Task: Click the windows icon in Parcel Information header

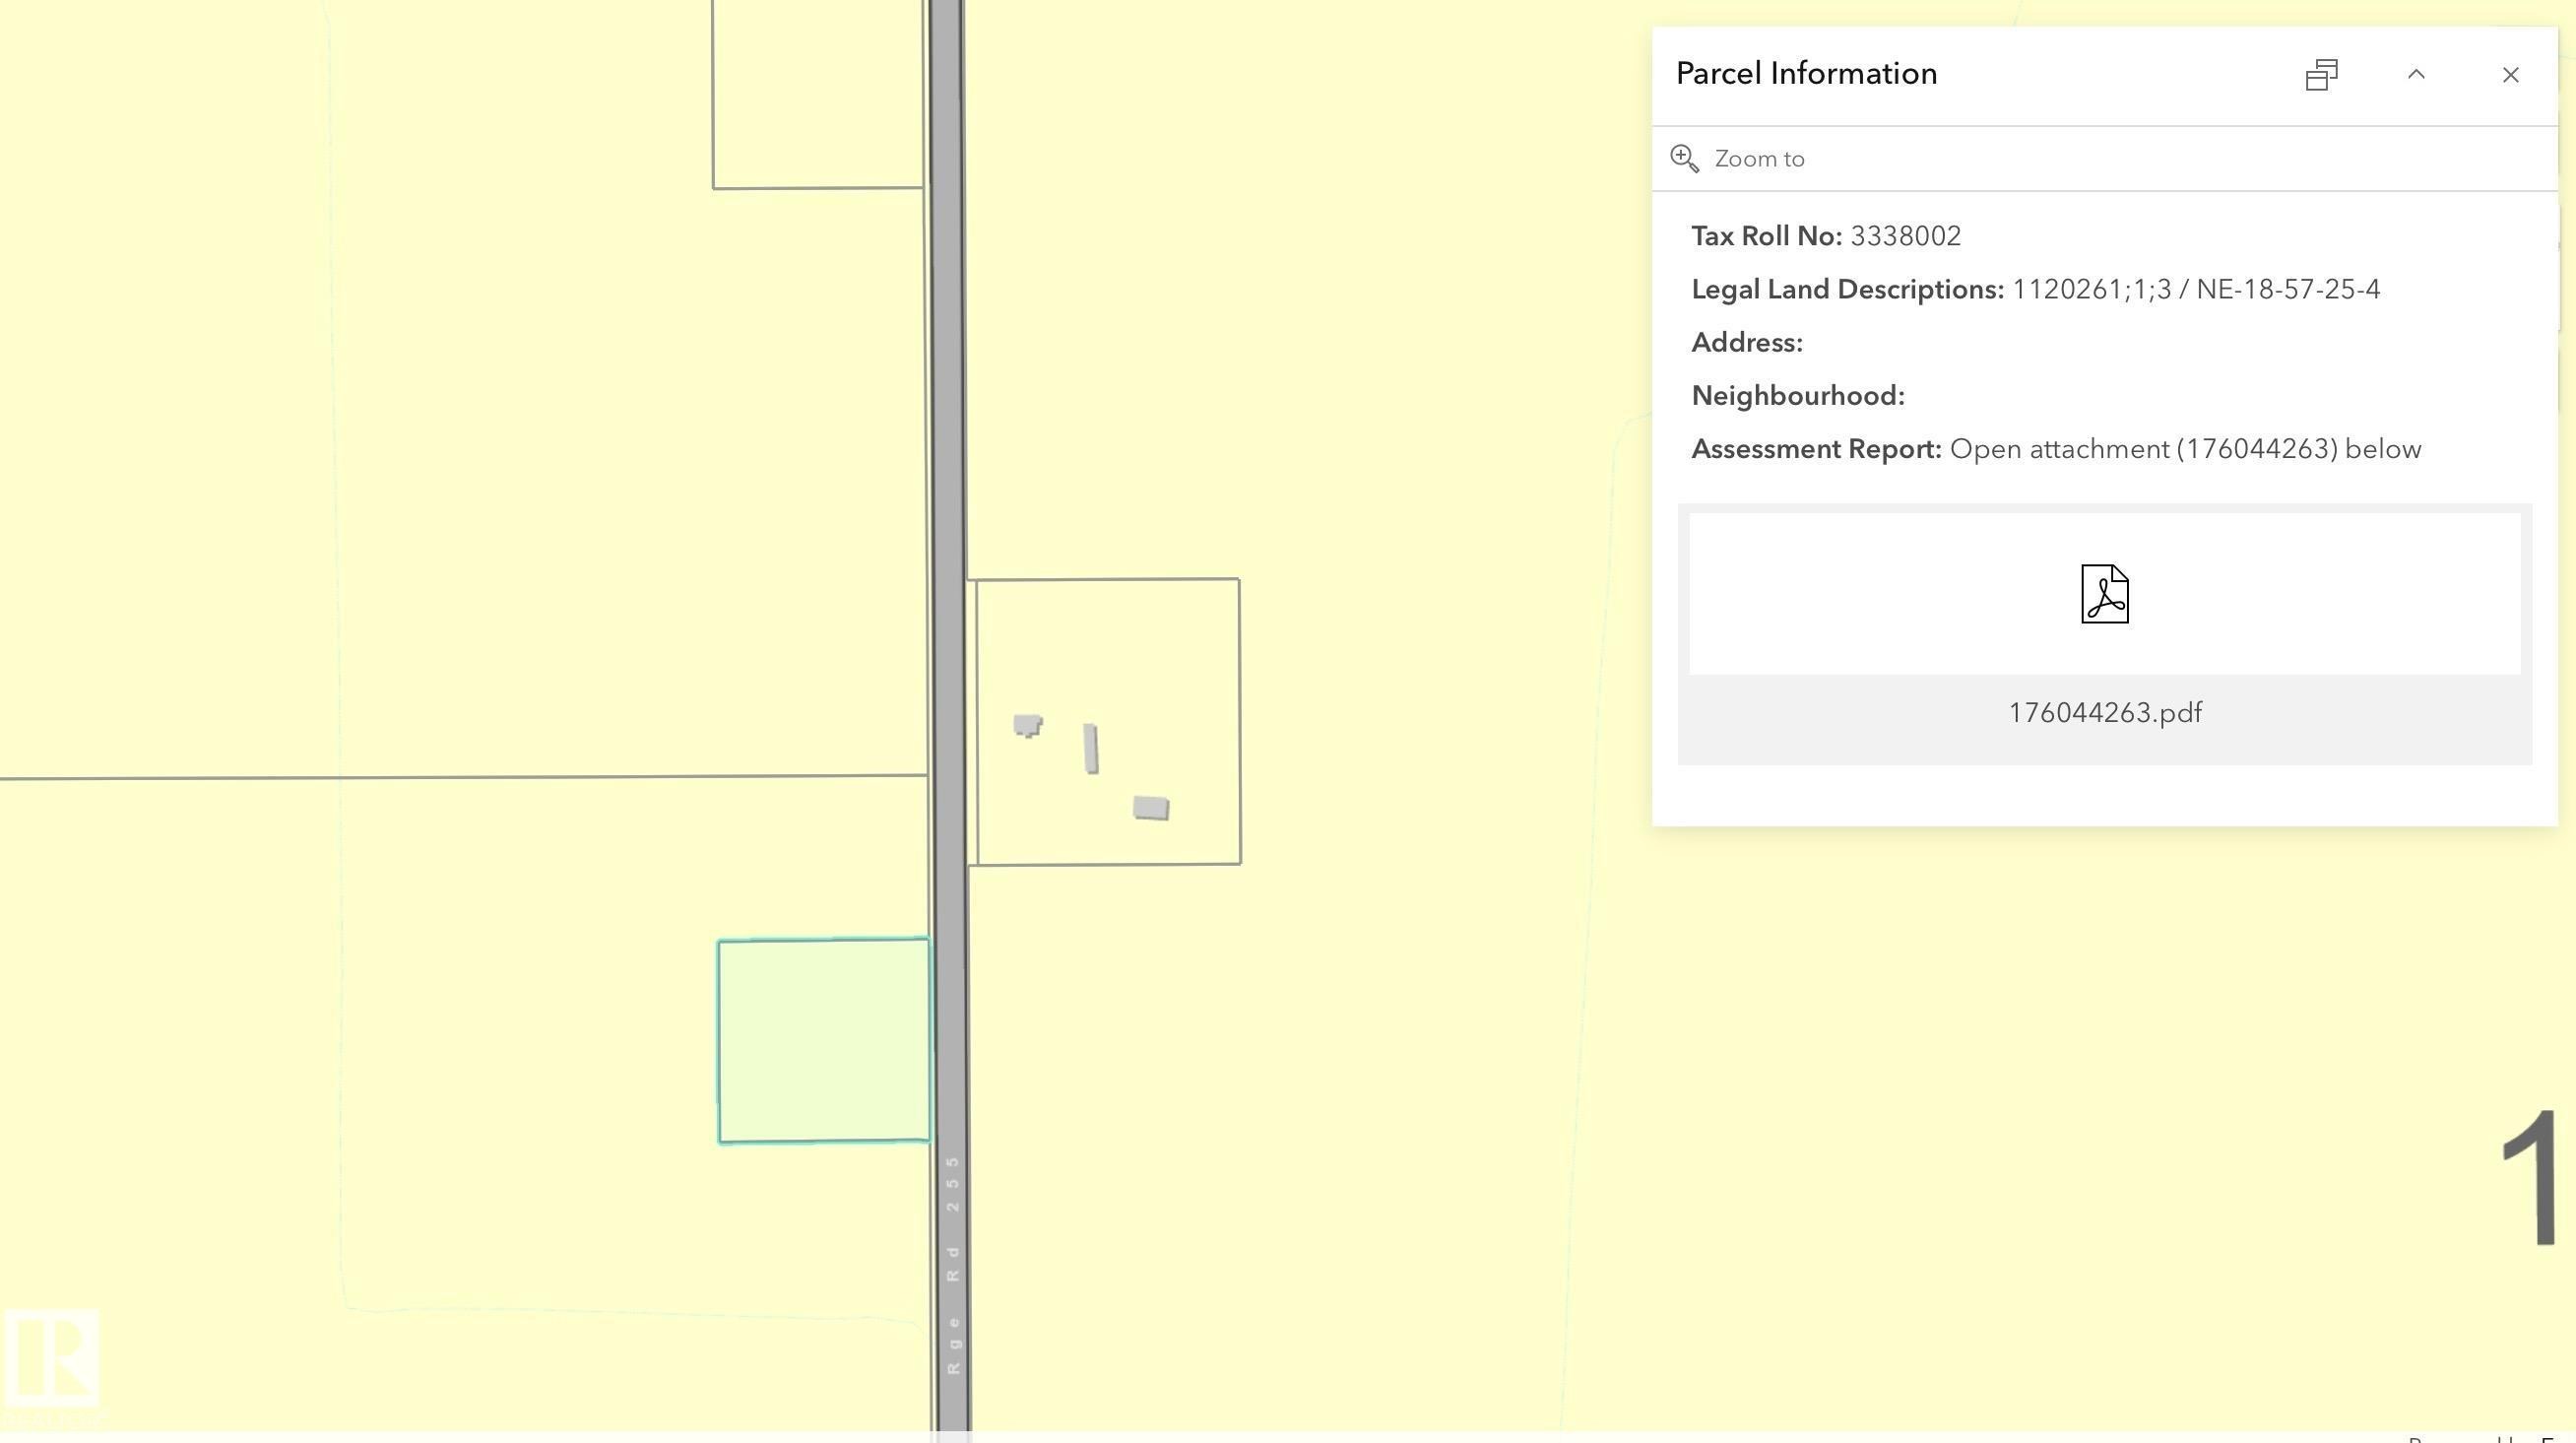Action: point(2322,74)
